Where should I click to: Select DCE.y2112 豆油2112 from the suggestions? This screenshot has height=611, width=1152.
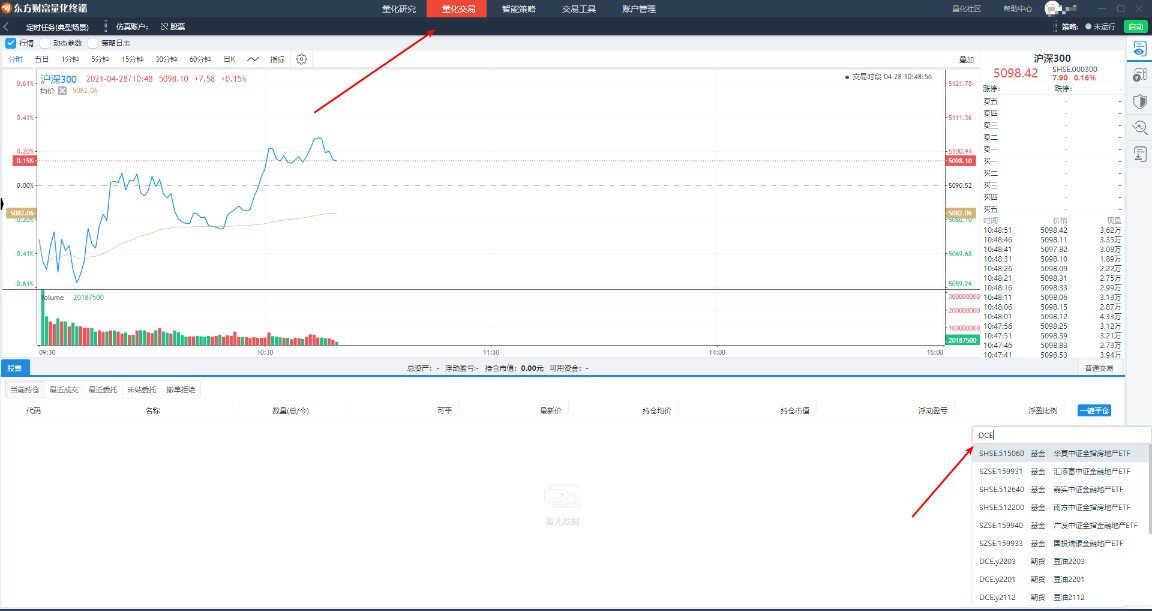pos(1061,597)
